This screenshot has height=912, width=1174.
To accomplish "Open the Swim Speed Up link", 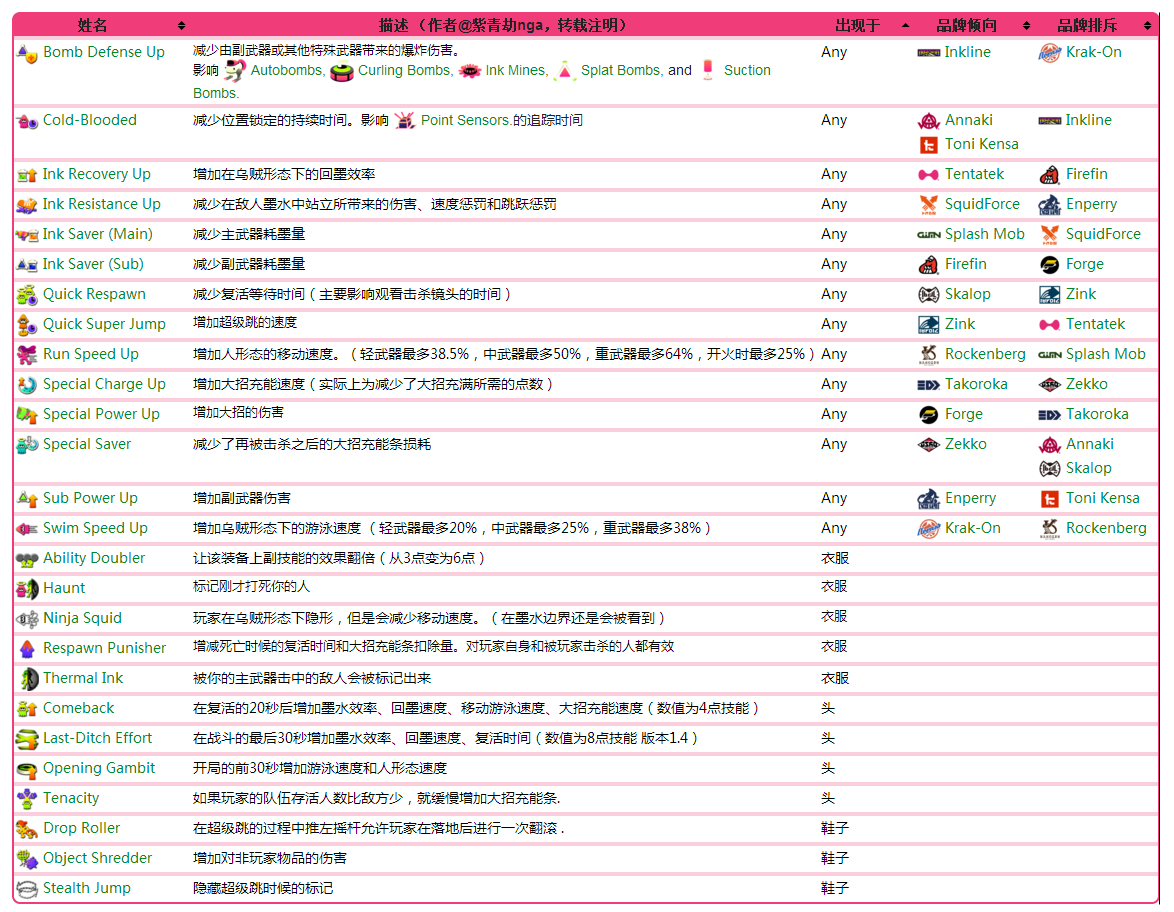I will [95, 528].
